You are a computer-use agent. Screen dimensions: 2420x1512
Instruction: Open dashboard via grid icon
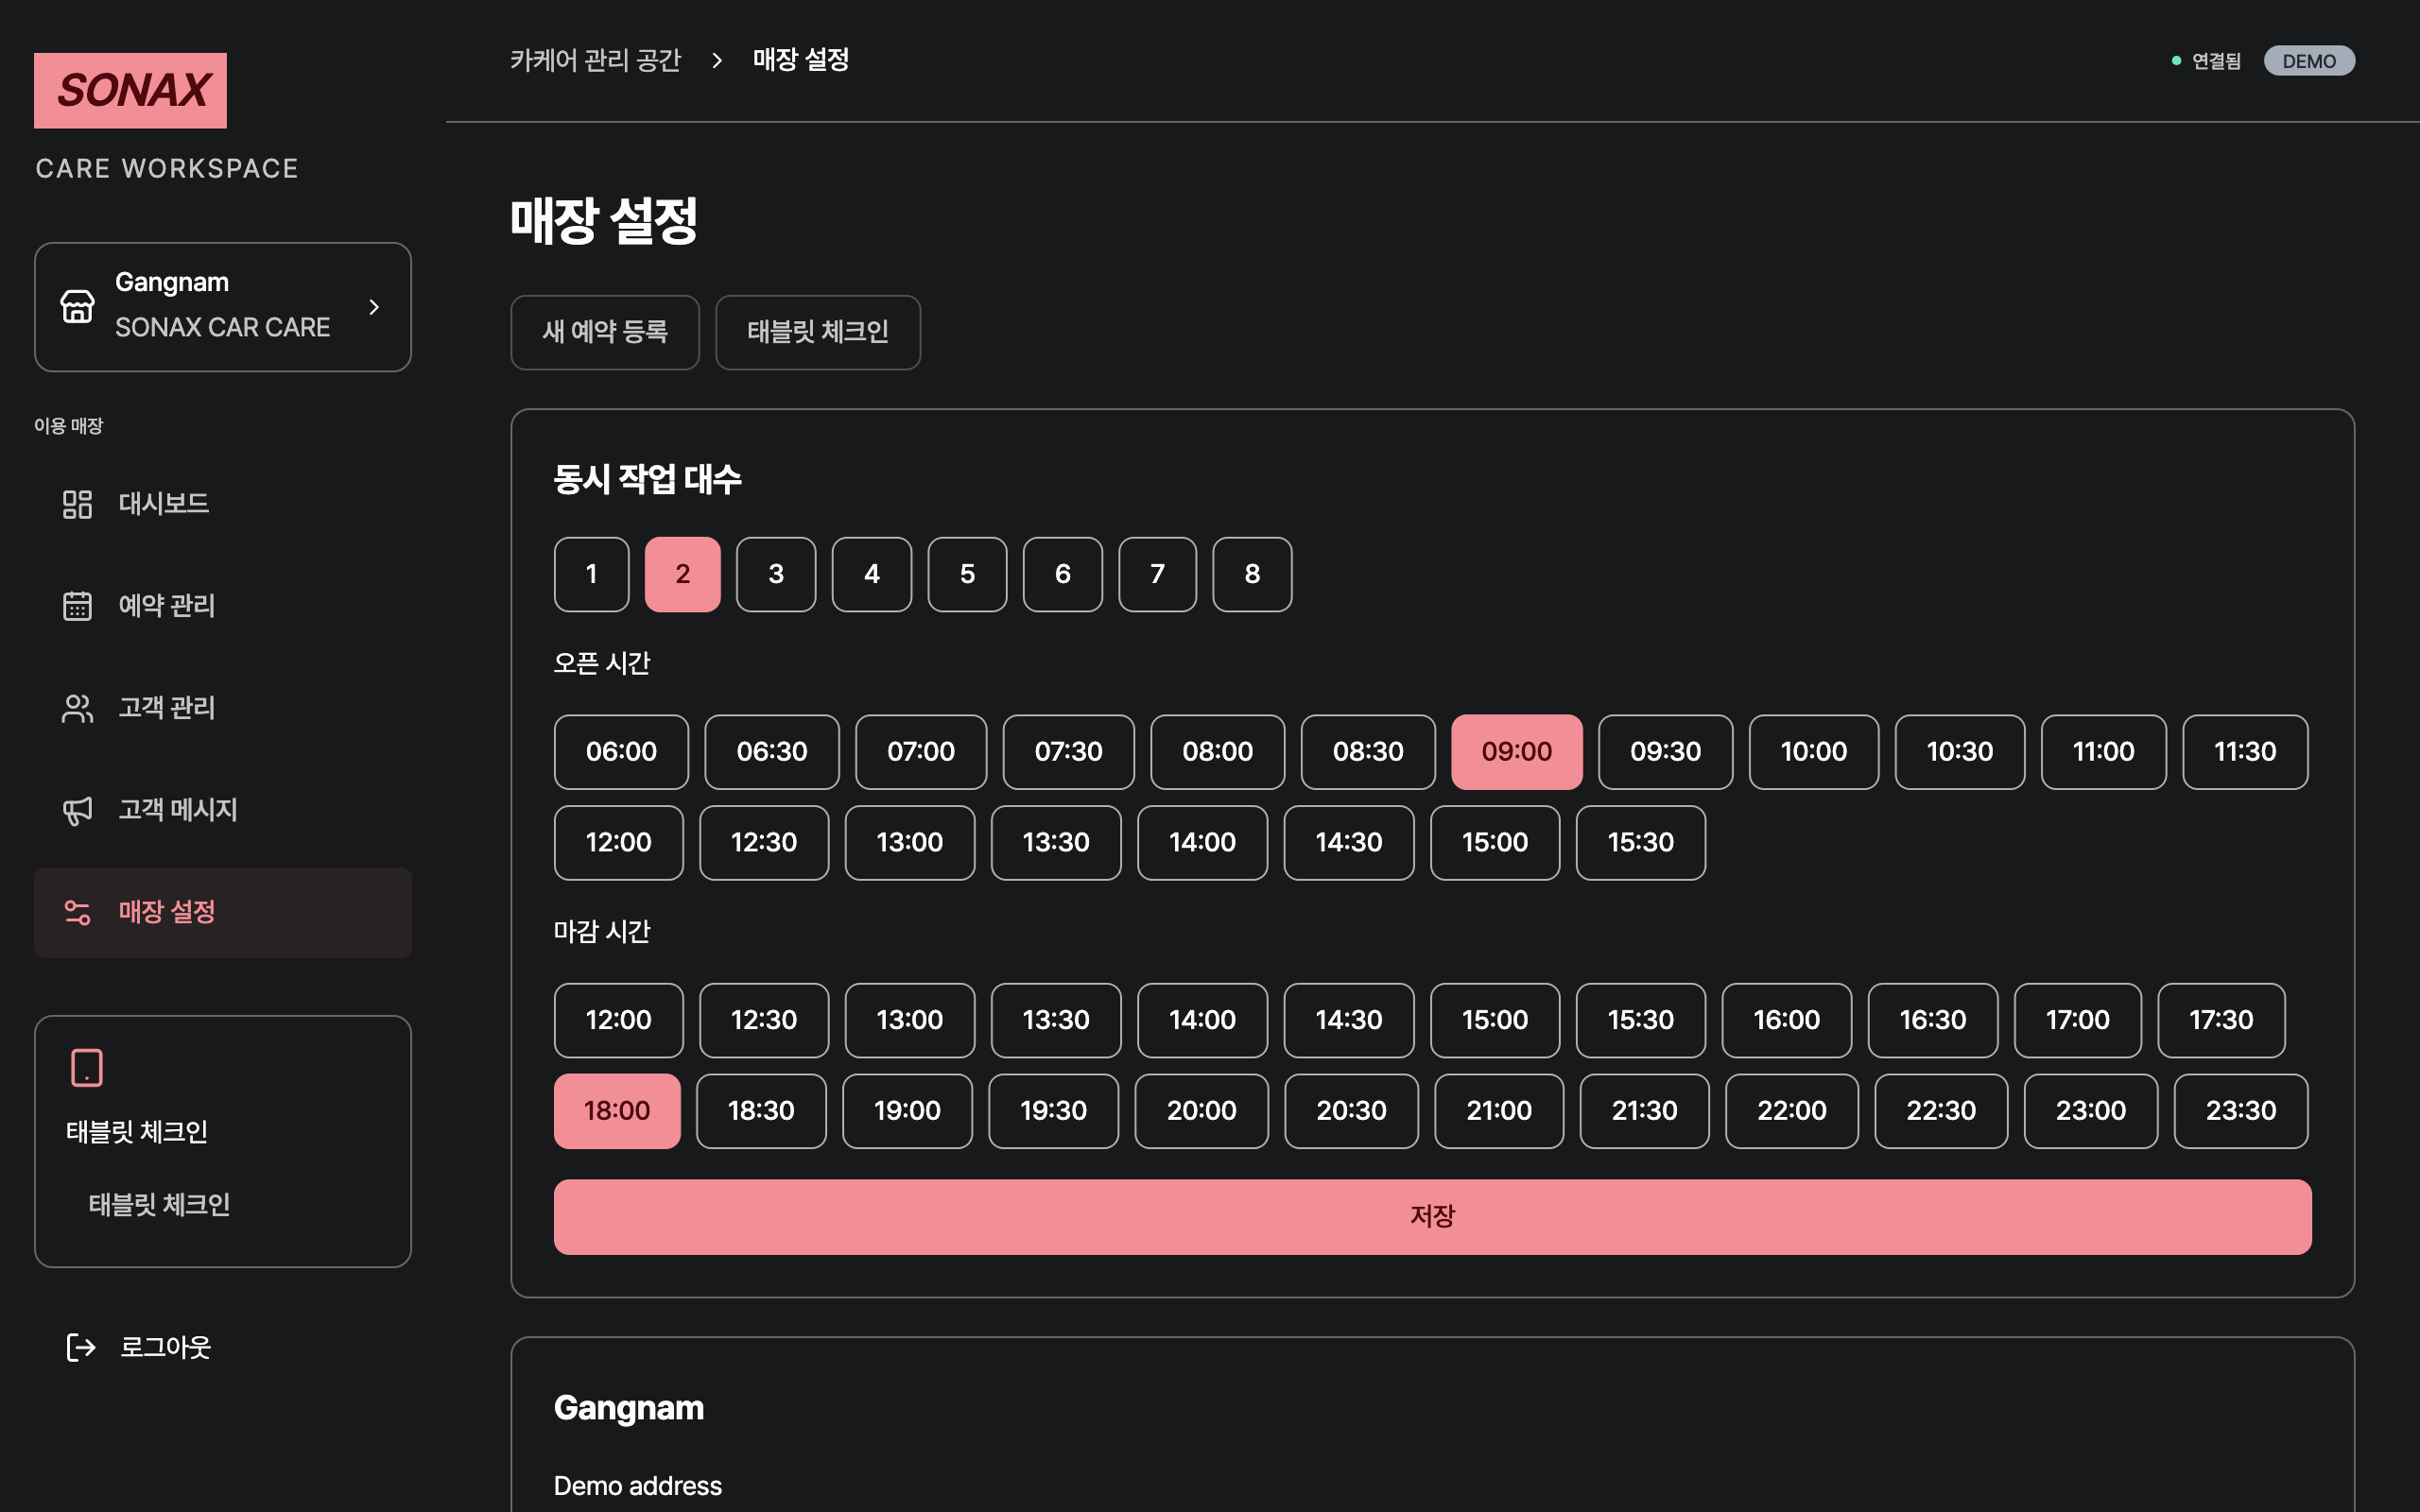pyautogui.click(x=77, y=504)
